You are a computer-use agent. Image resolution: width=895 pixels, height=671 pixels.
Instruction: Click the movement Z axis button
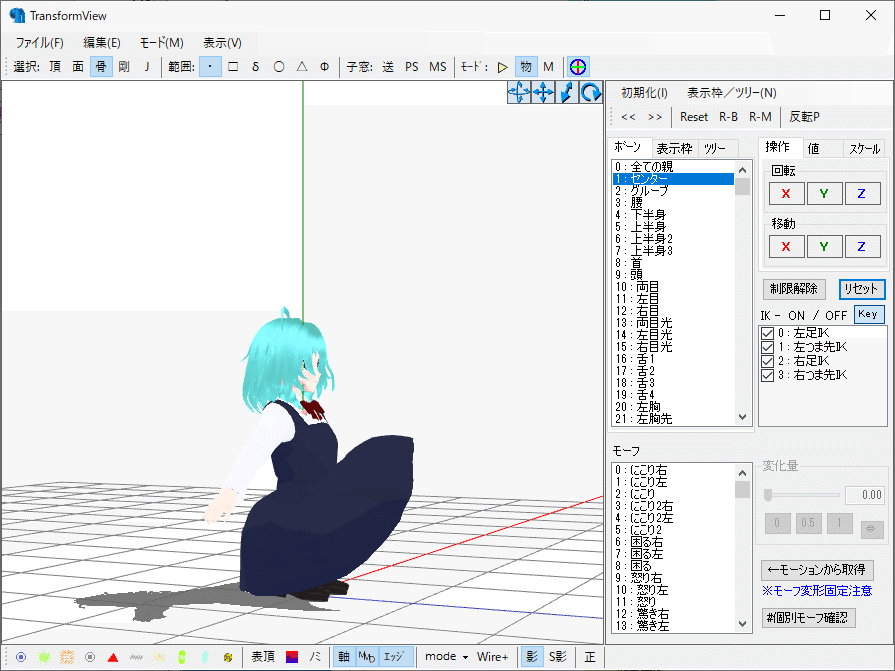click(862, 246)
